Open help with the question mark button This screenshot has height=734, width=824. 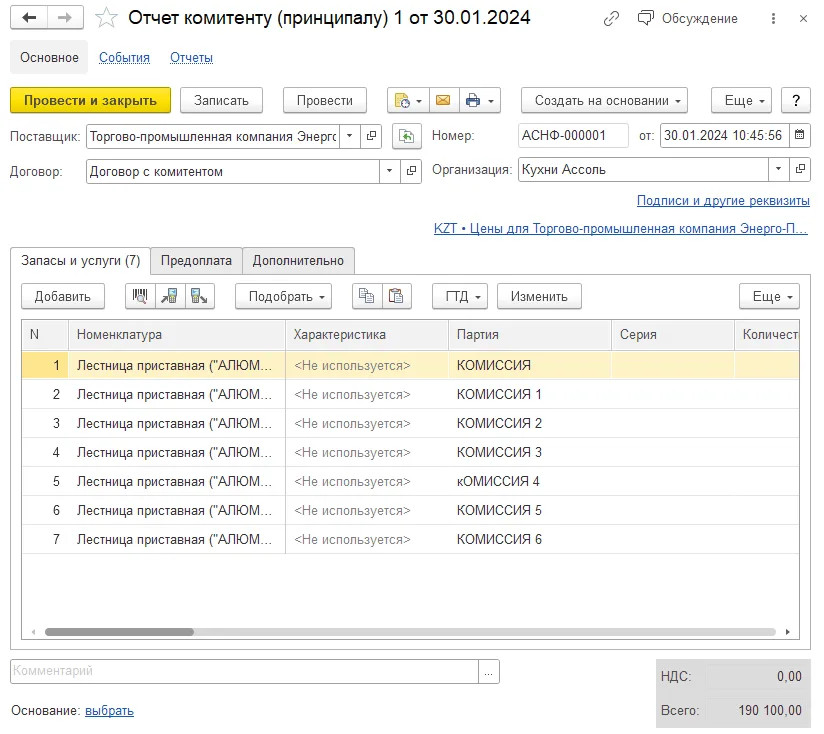(x=796, y=100)
